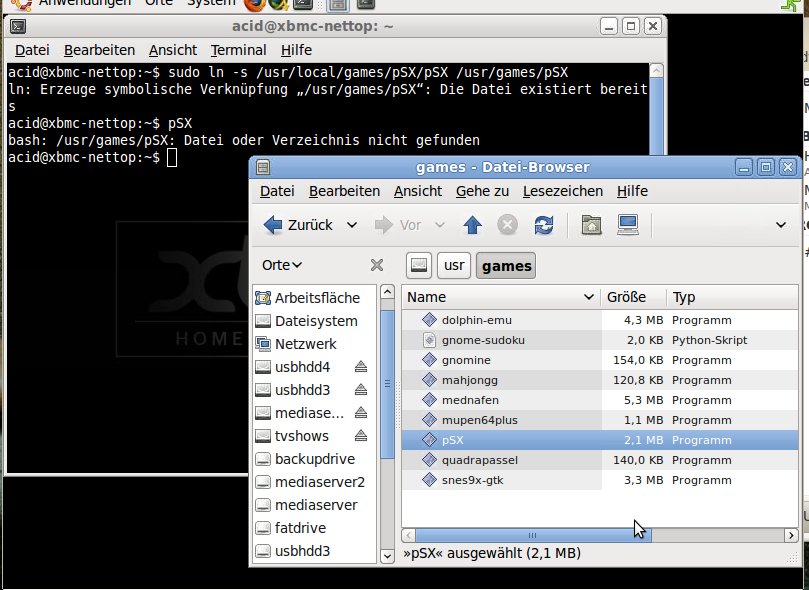The height and width of the screenshot is (590, 809).
Task: Sort by the Name column header
Action: 501,297
